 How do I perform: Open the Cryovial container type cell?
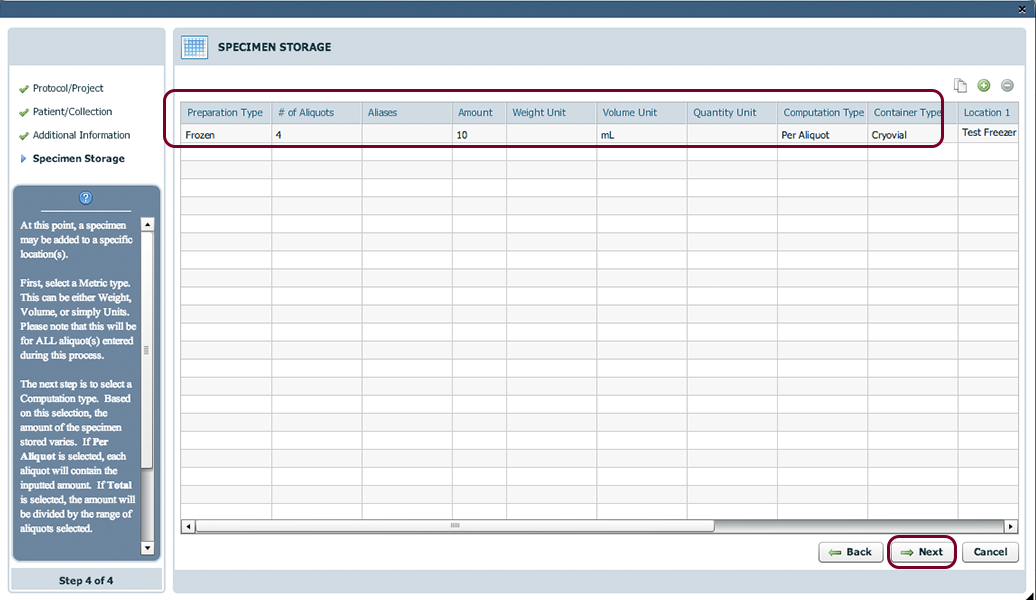coord(912,135)
